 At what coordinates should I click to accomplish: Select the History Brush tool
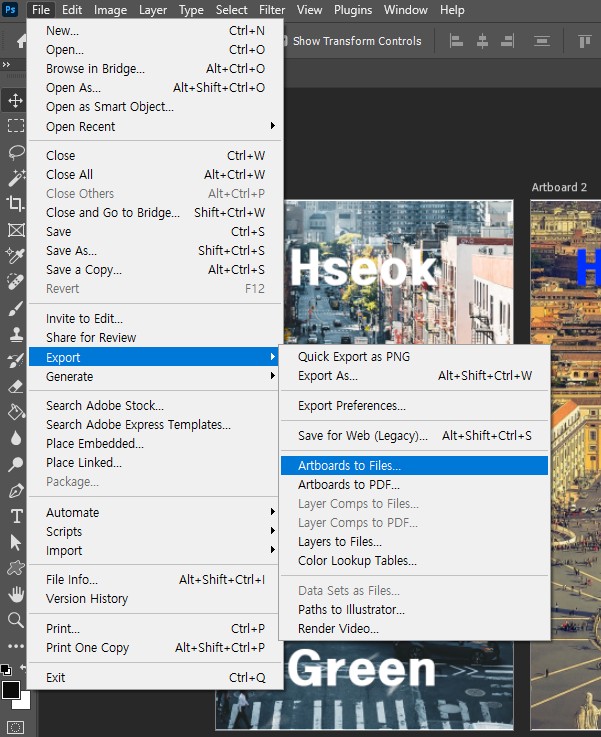(x=16, y=361)
